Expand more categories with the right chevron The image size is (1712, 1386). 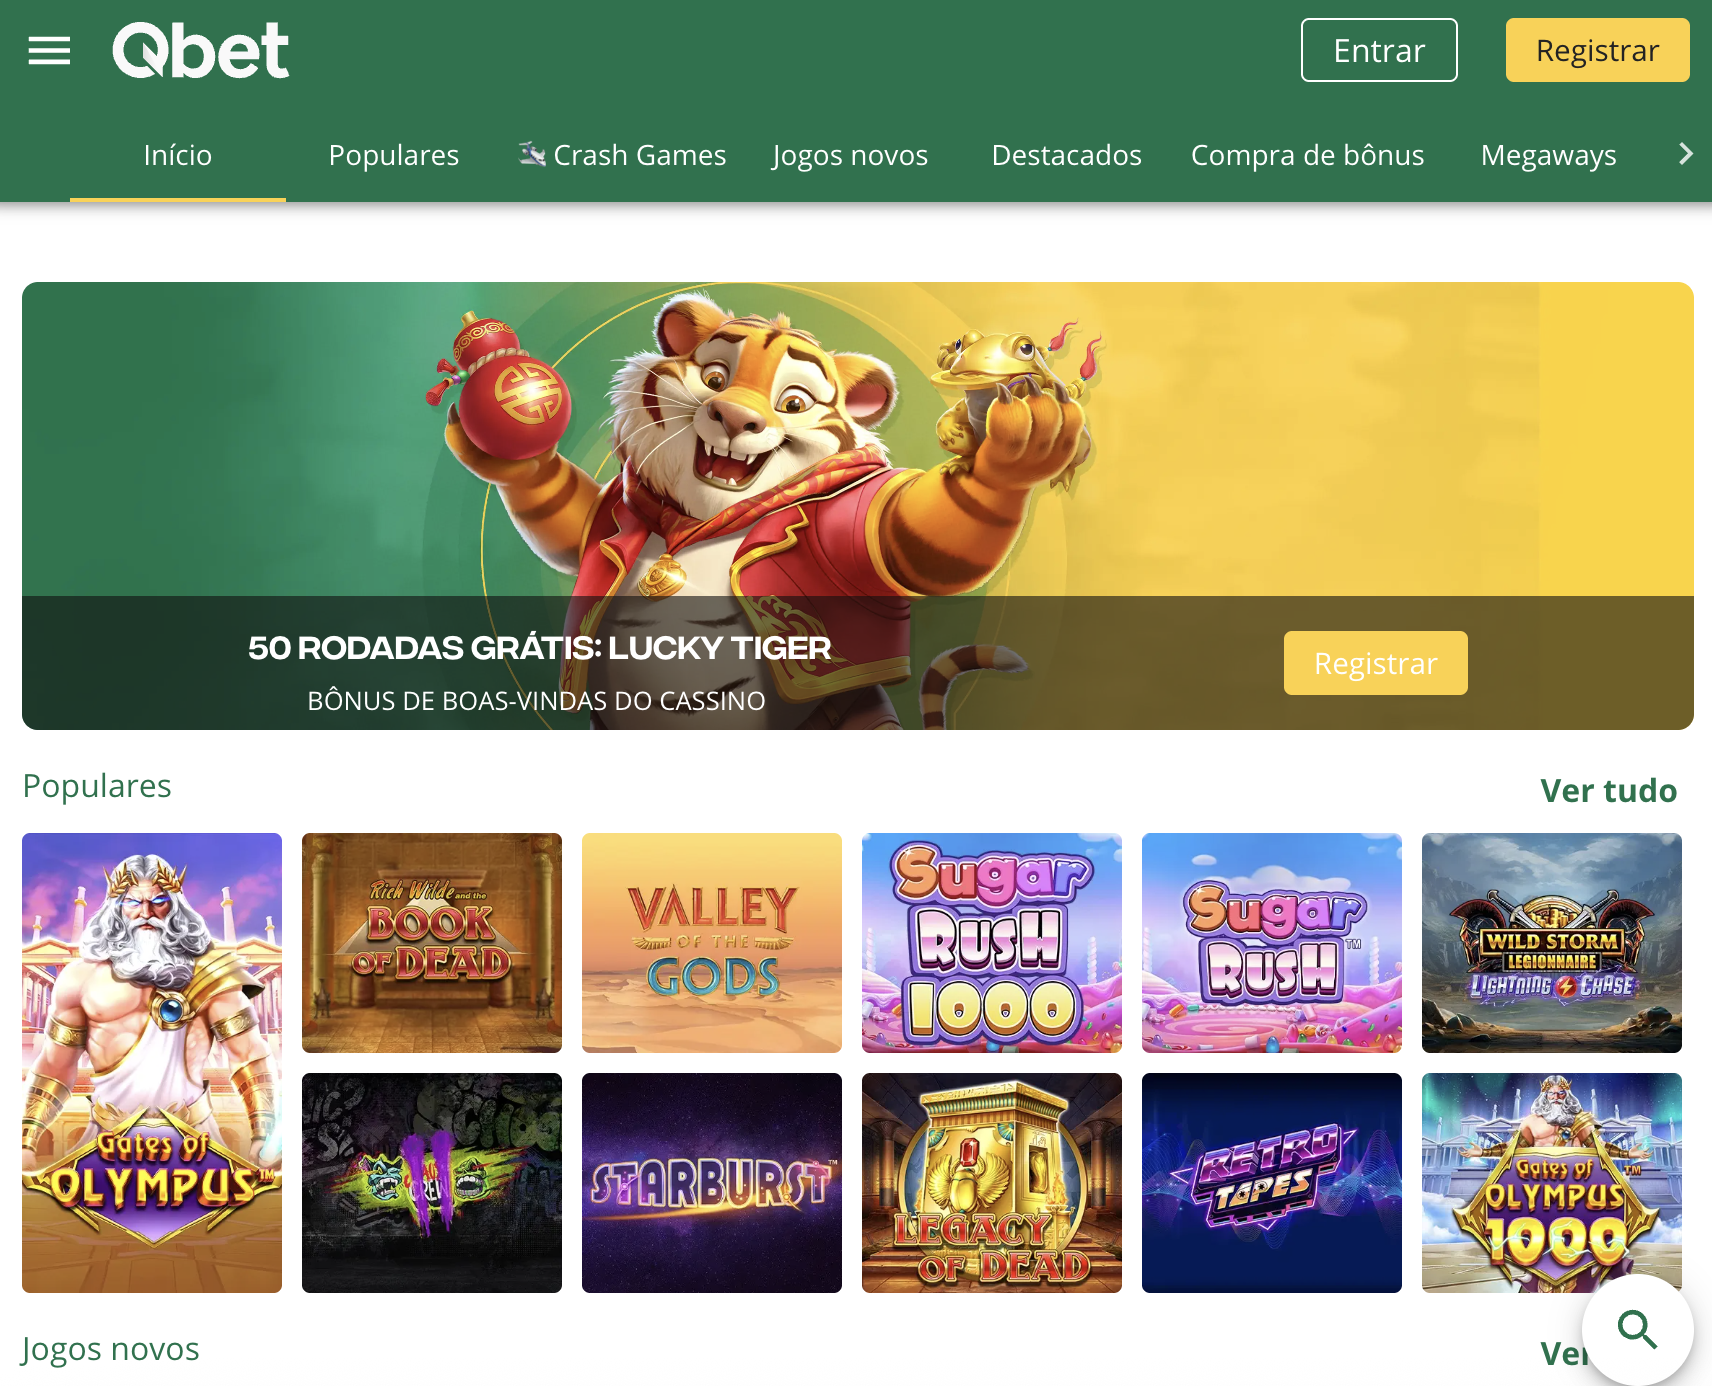1686,154
